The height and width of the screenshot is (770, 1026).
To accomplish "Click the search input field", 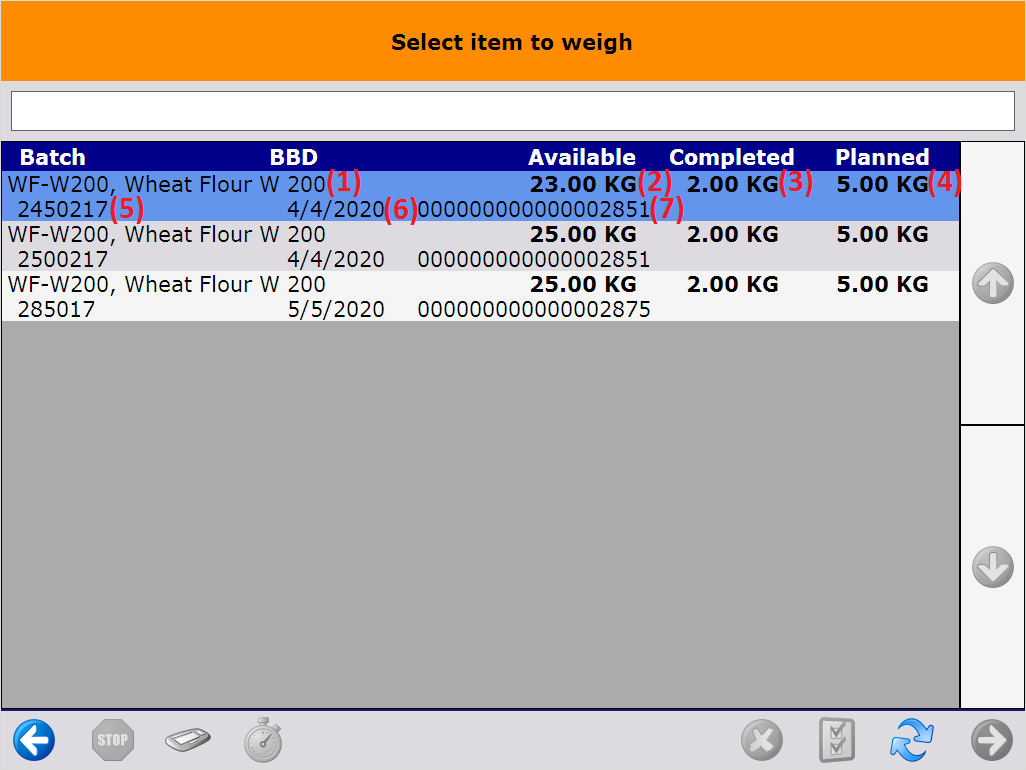I will click(512, 111).
